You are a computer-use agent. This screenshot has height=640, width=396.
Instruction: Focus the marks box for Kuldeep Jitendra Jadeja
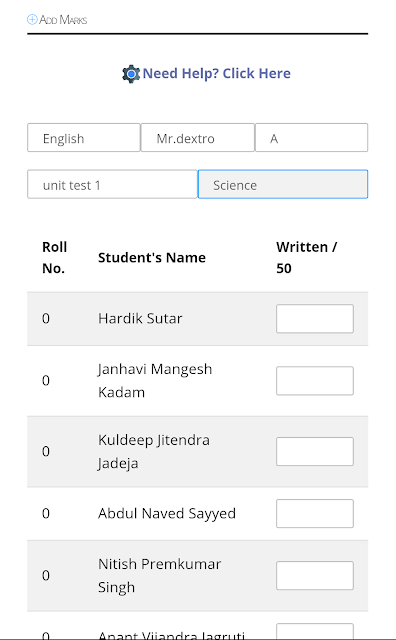click(x=315, y=451)
